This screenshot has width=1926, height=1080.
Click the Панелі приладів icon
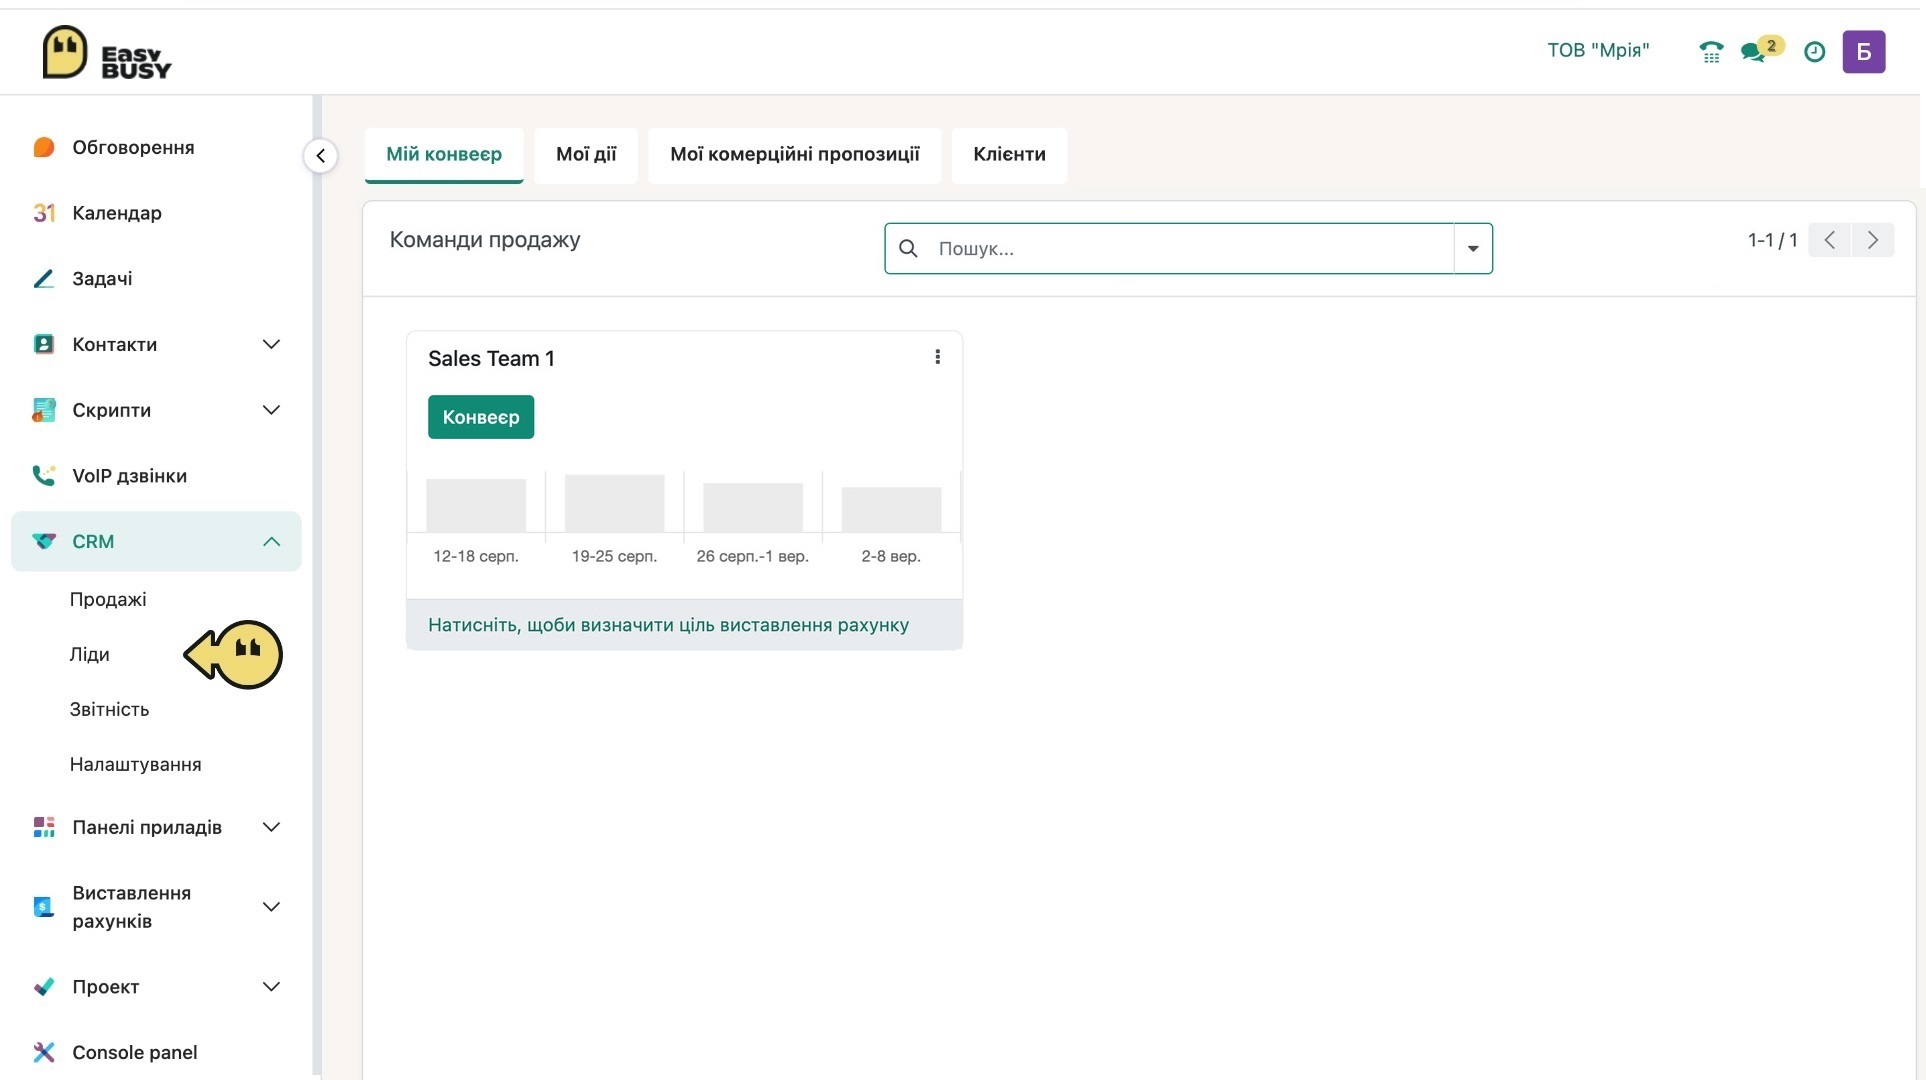[43, 827]
